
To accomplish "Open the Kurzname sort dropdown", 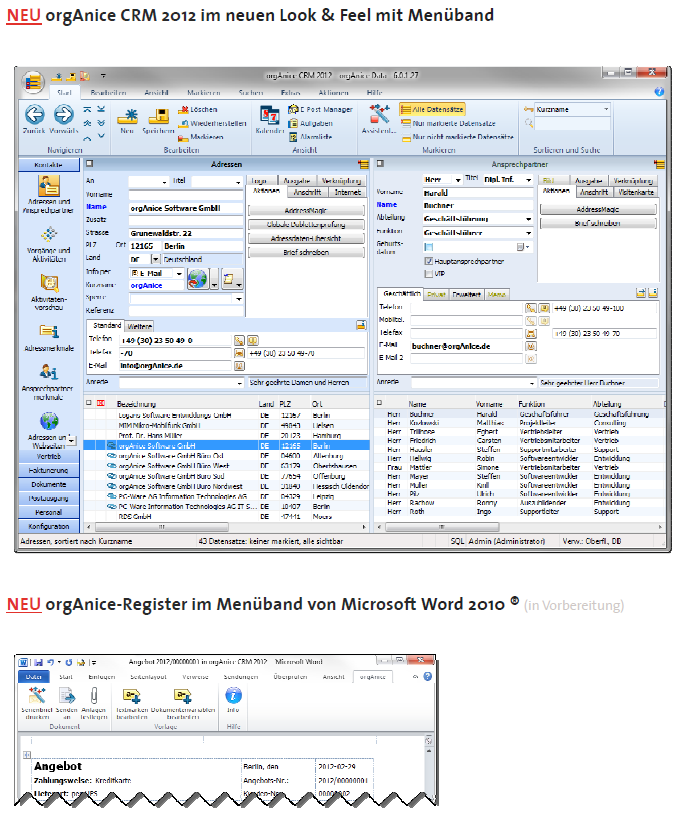I will [606, 109].
